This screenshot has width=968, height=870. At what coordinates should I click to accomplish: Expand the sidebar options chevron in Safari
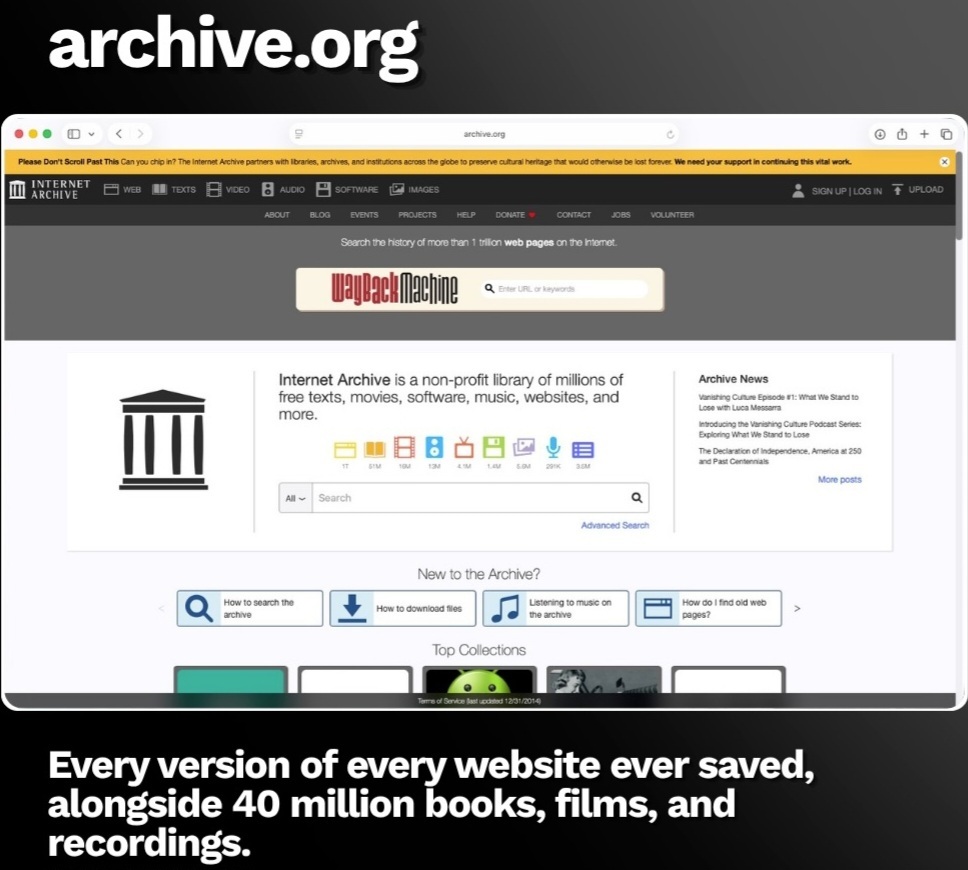point(91,134)
